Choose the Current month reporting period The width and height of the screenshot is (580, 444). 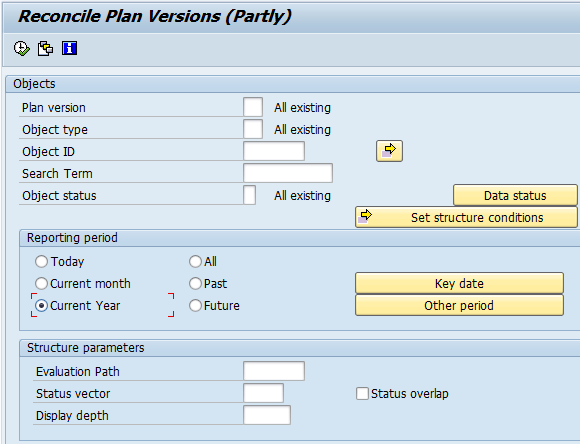point(41,284)
